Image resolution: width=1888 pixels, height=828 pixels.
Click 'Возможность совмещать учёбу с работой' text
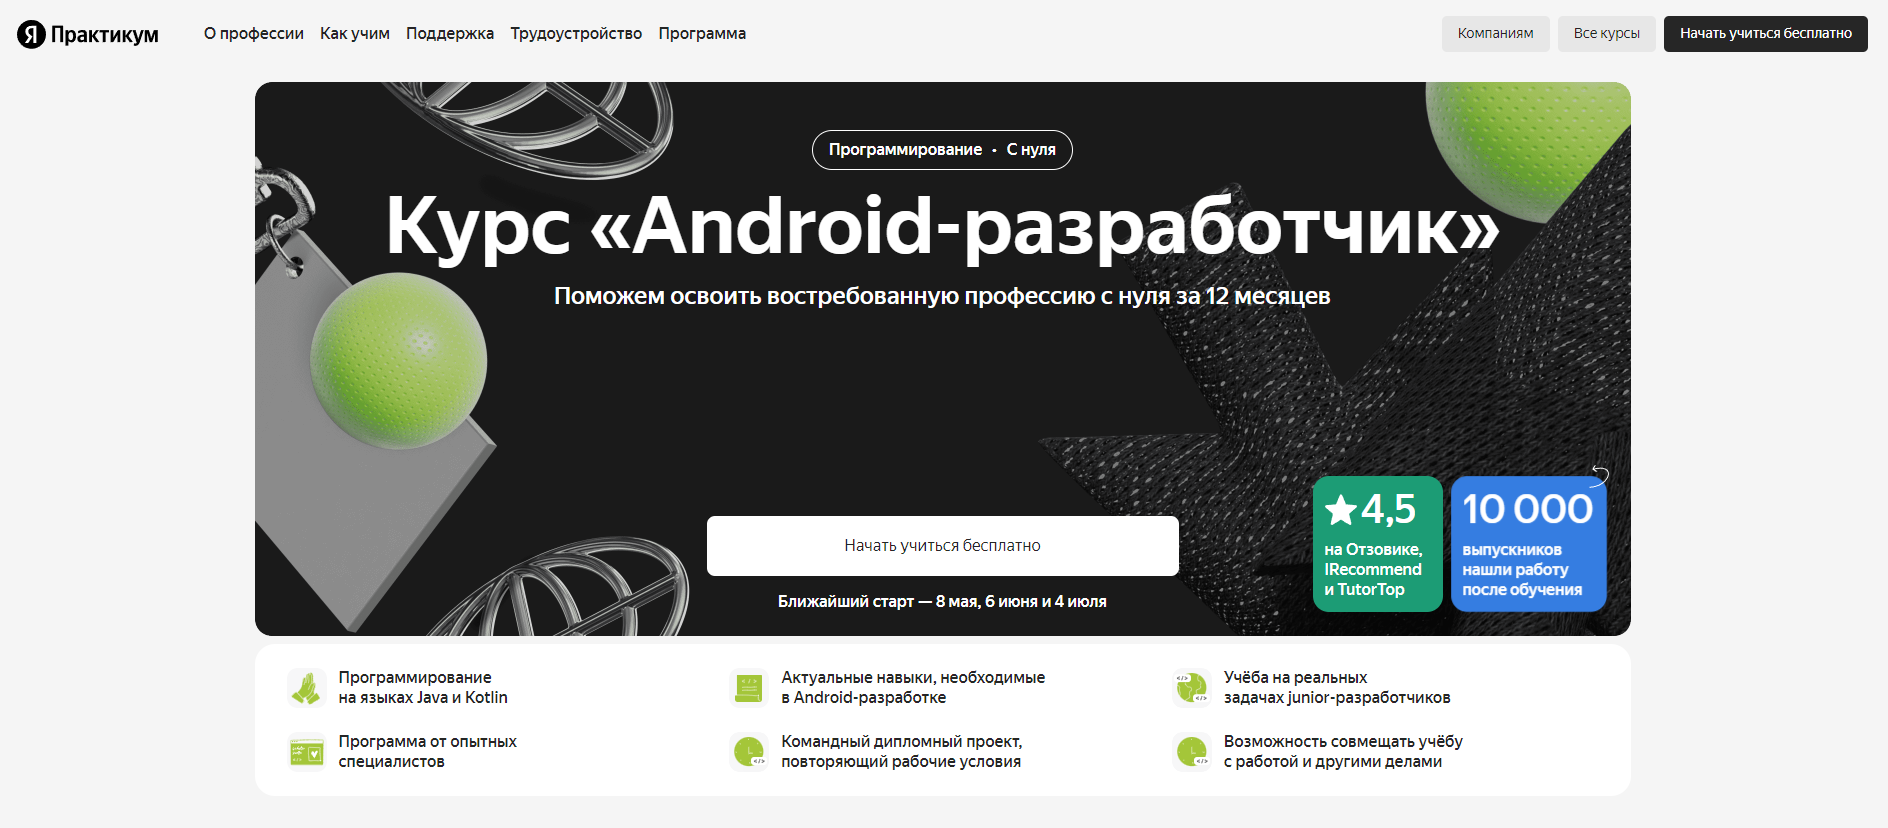point(1343,752)
